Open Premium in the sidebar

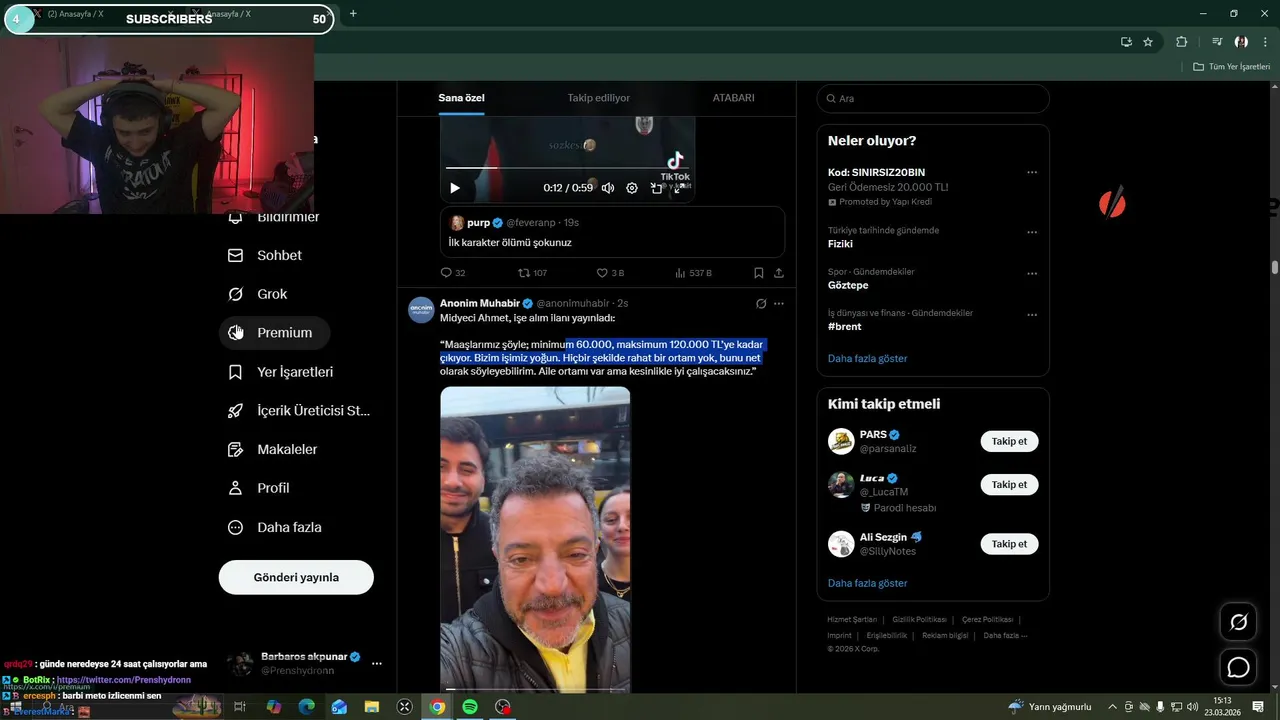pyautogui.click(x=274, y=333)
